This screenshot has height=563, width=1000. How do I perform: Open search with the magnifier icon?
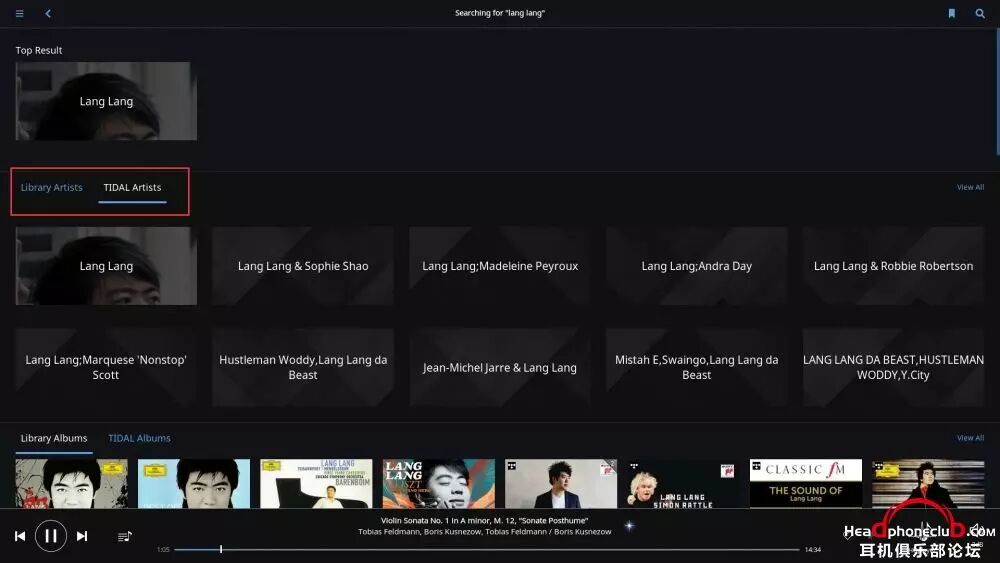point(980,13)
